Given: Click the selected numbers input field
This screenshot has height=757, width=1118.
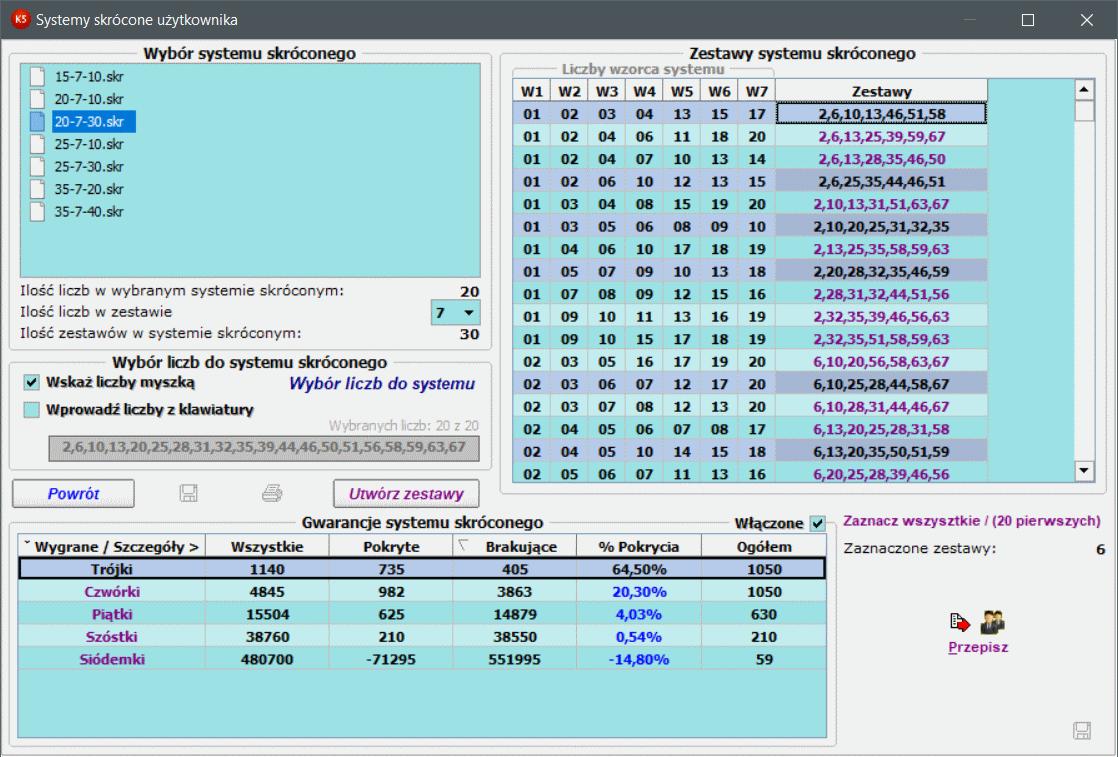Looking at the screenshot, I should point(264,448).
